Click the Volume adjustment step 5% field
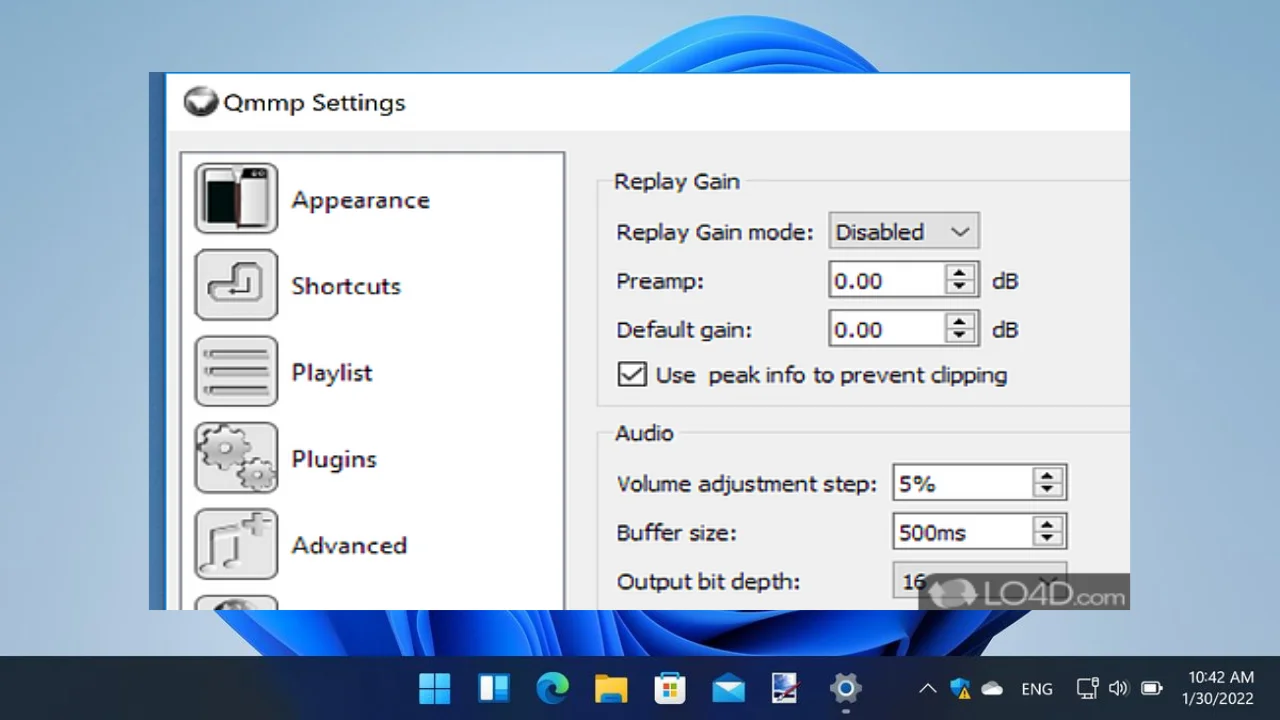 pos(963,484)
